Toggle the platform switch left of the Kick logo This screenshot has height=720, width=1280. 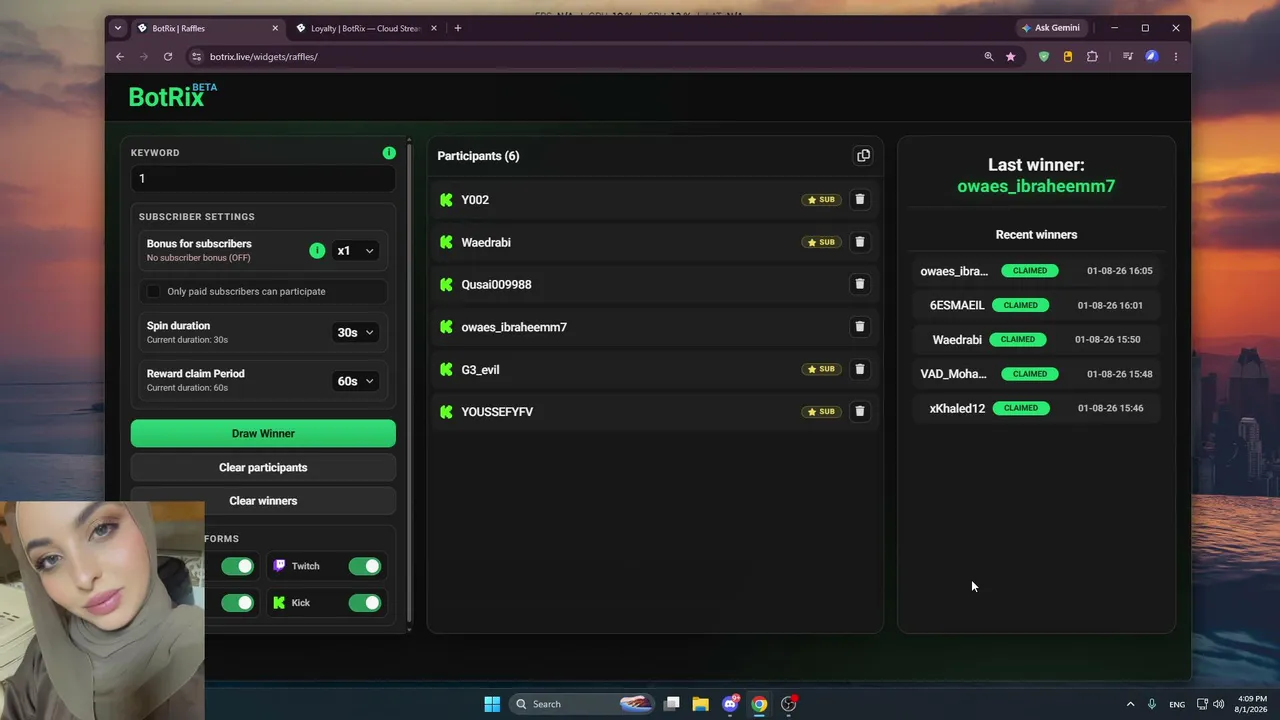(x=237, y=603)
